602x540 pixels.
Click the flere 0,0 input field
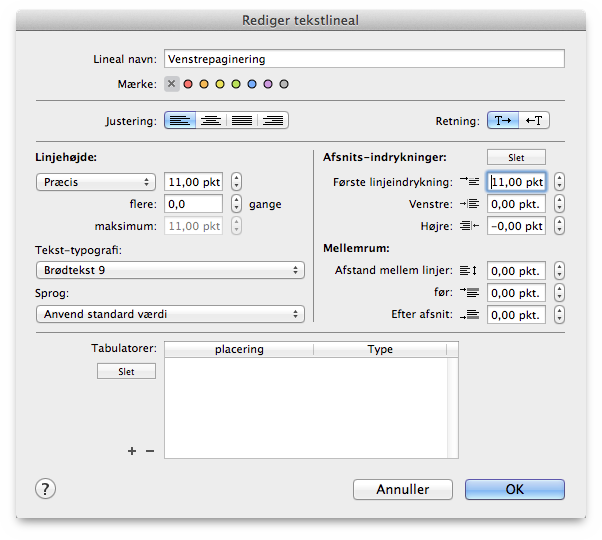click(x=194, y=204)
